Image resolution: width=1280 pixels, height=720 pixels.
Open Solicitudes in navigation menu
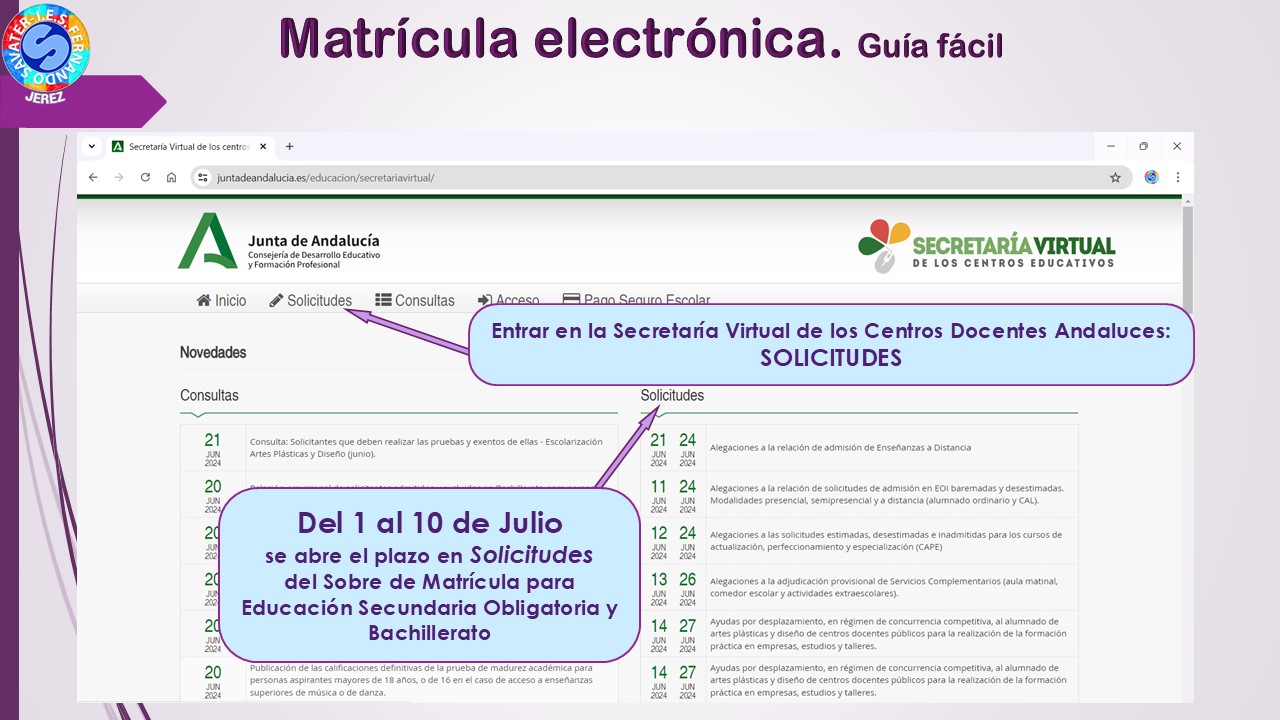click(310, 300)
